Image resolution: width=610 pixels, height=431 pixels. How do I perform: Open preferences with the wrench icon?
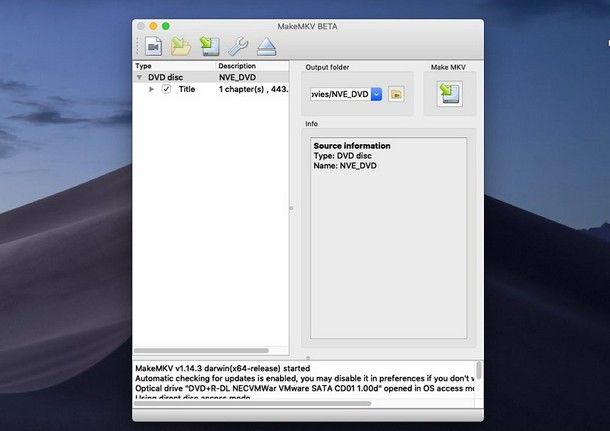(x=238, y=47)
